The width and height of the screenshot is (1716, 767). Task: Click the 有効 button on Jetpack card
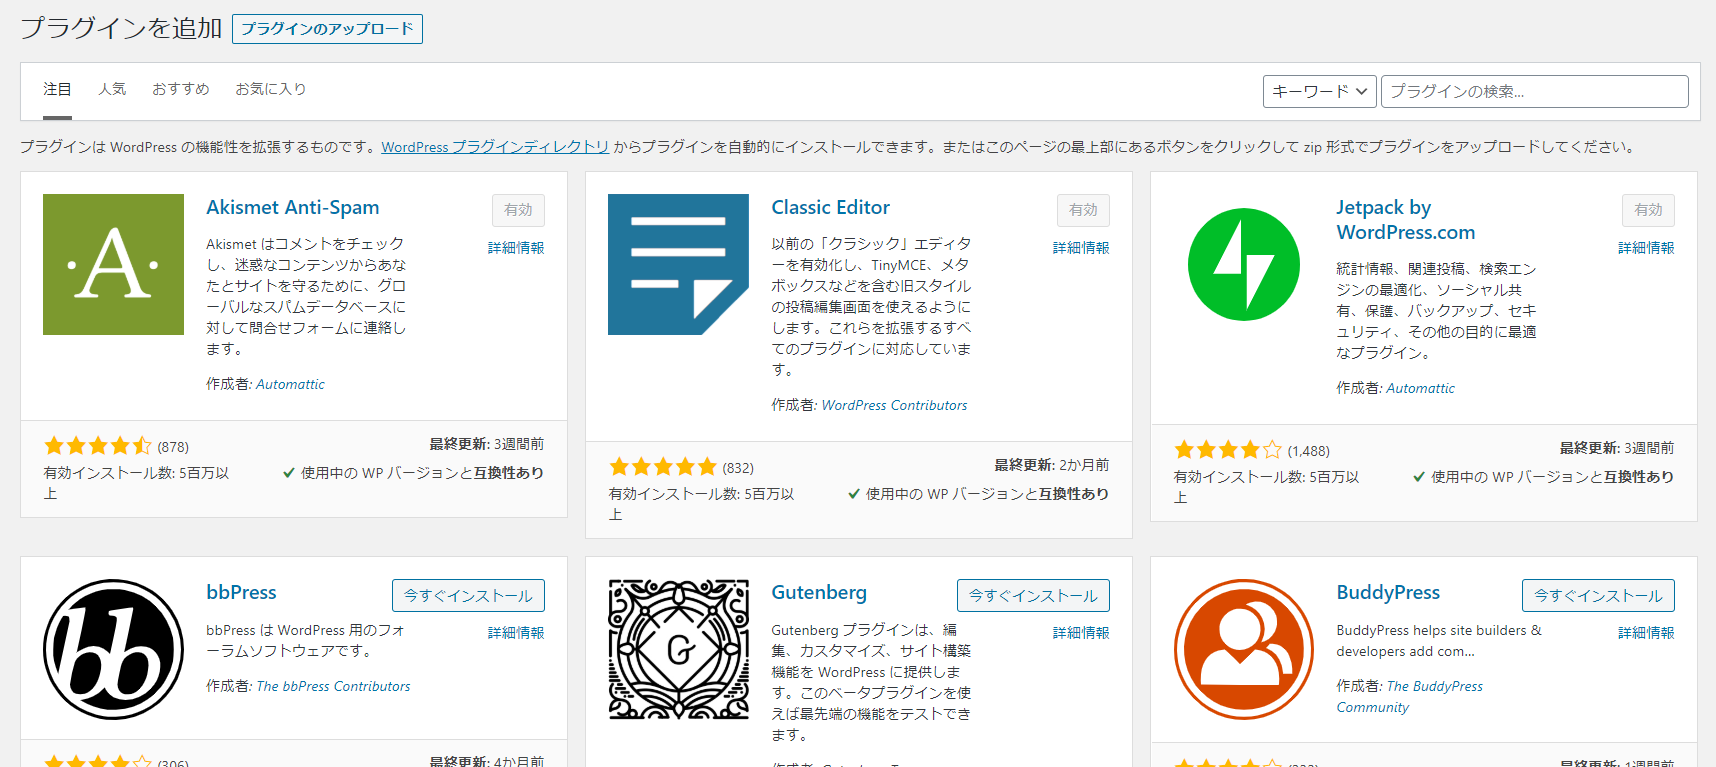click(x=1648, y=210)
